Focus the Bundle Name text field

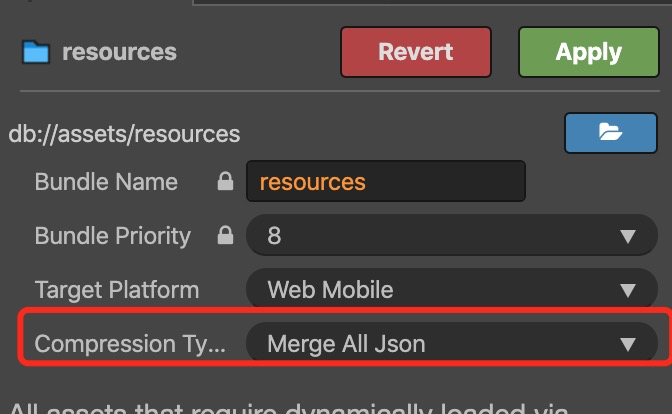pyautogui.click(x=385, y=182)
